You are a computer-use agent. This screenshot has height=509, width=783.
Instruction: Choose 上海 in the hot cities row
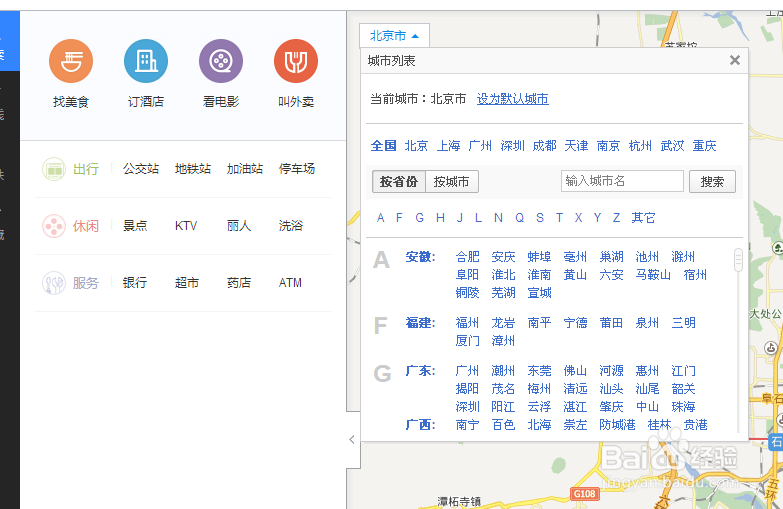click(x=448, y=146)
